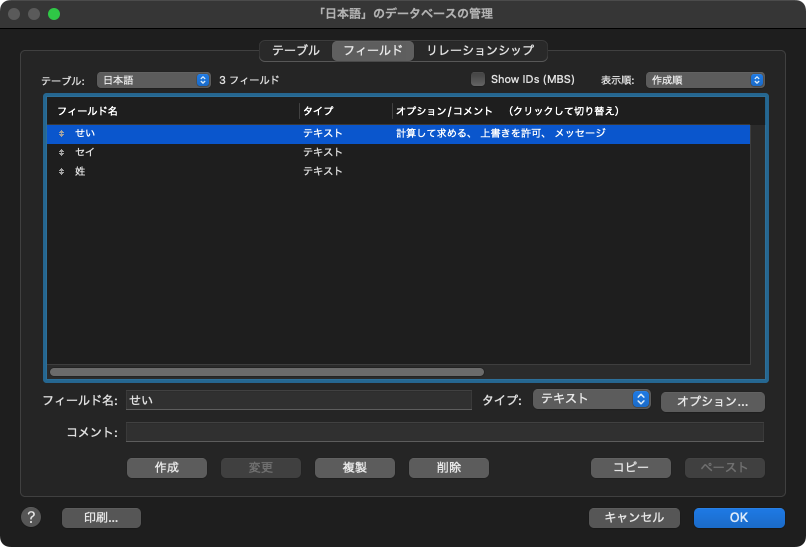Click the green zoom window button
Viewport: 806px width, 547px height.
pos(54,14)
